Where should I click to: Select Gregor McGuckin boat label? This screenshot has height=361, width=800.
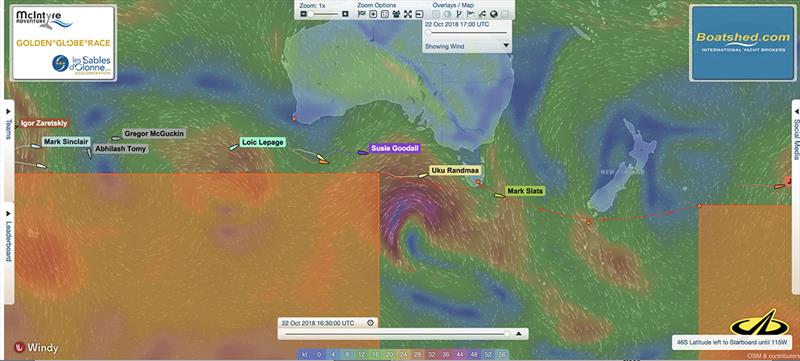click(x=154, y=134)
